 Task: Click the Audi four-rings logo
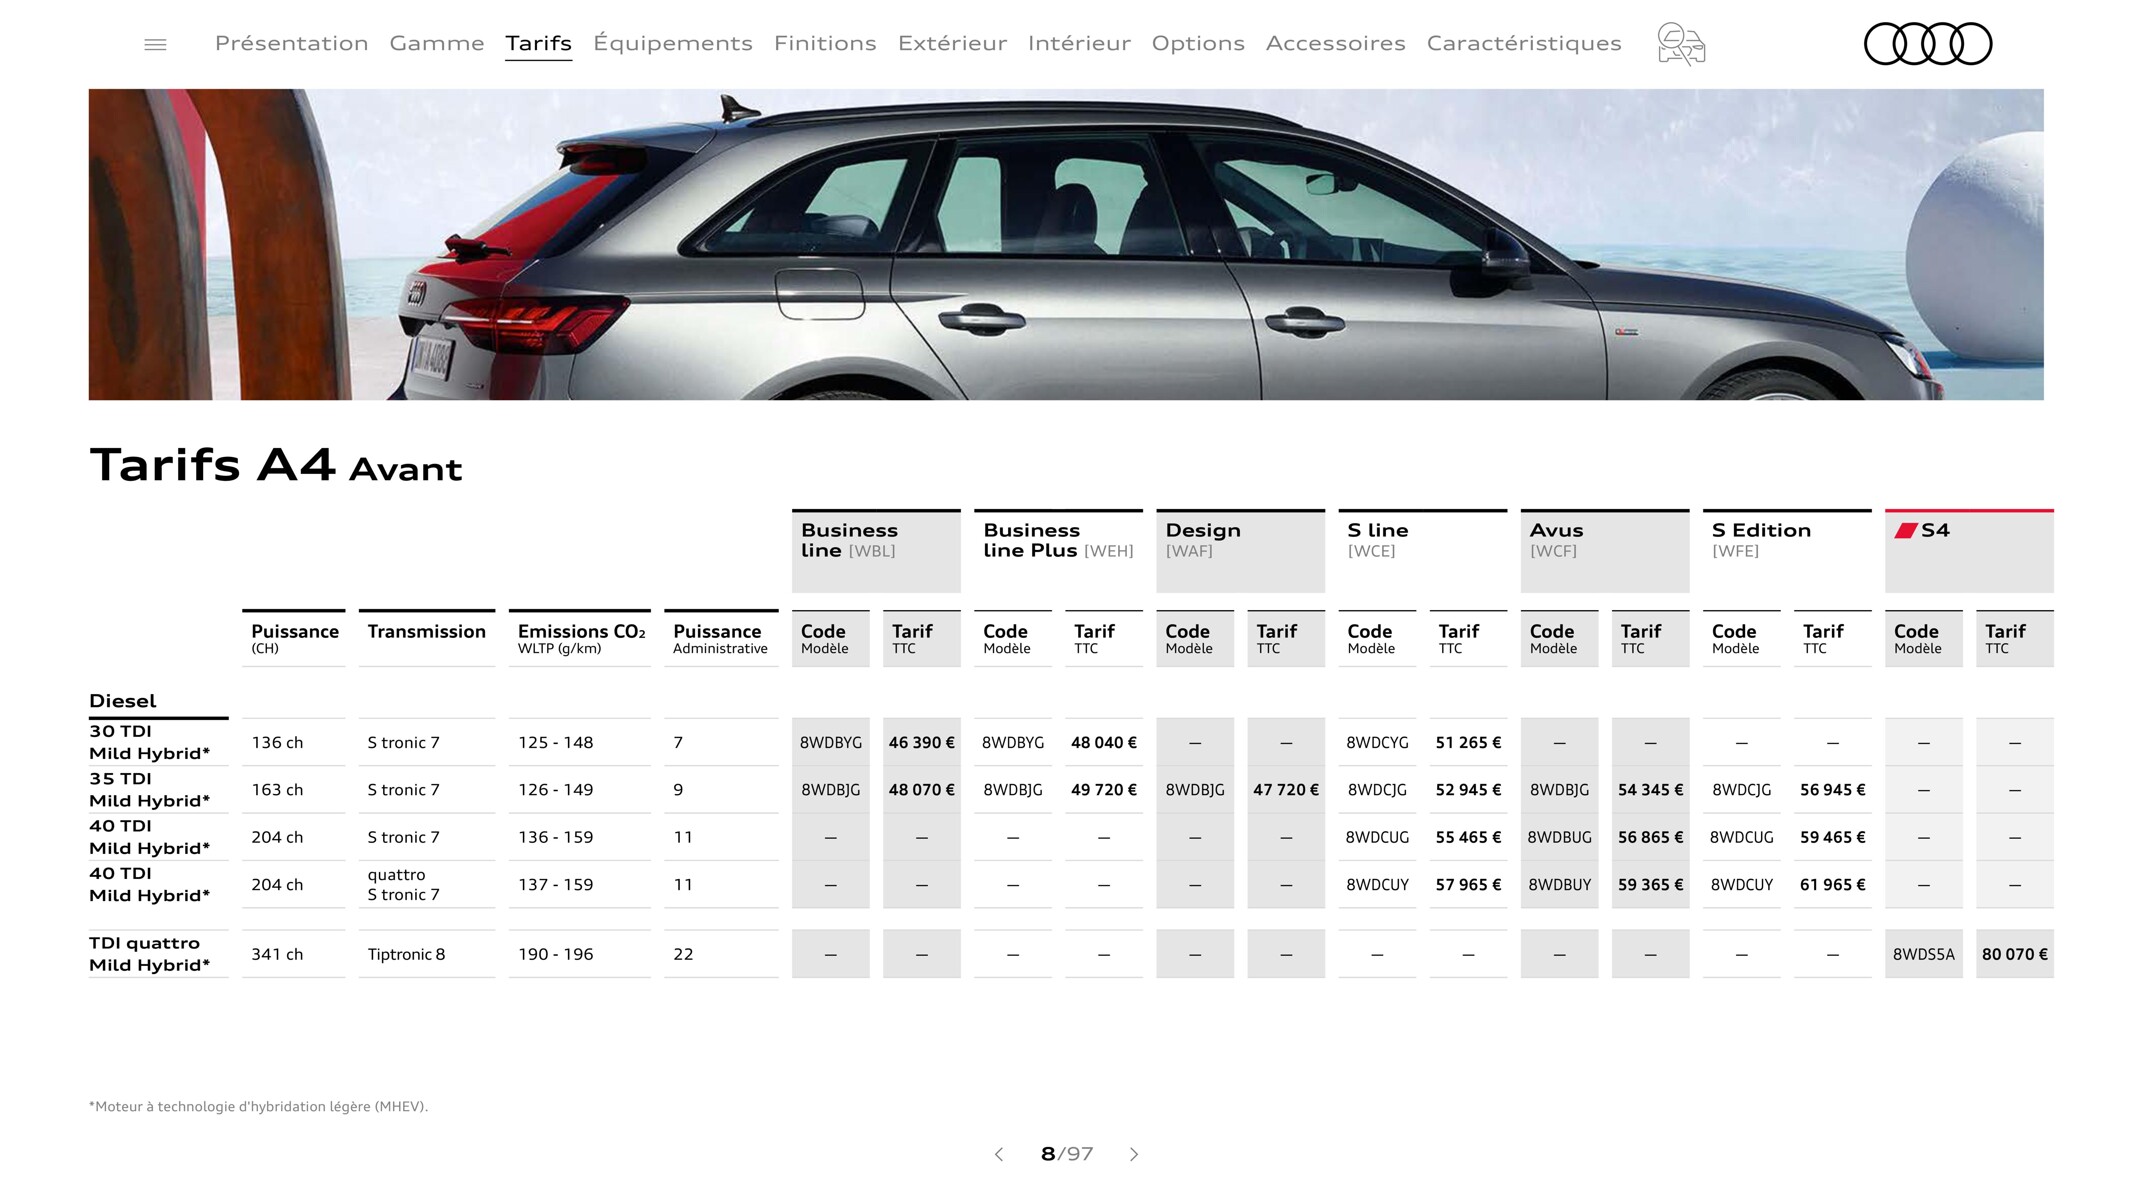(1928, 44)
